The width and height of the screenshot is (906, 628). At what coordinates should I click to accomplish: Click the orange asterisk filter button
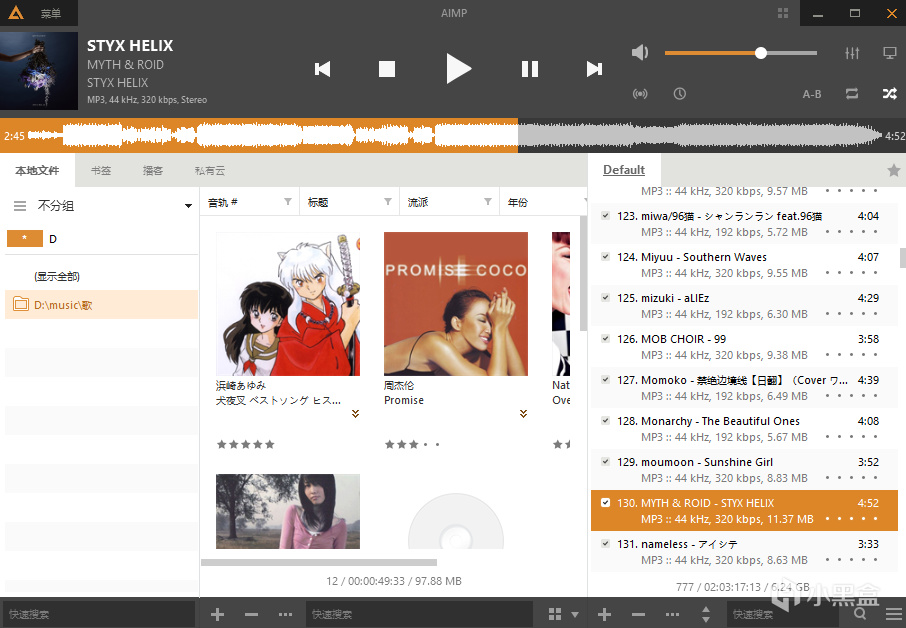[x=25, y=238]
